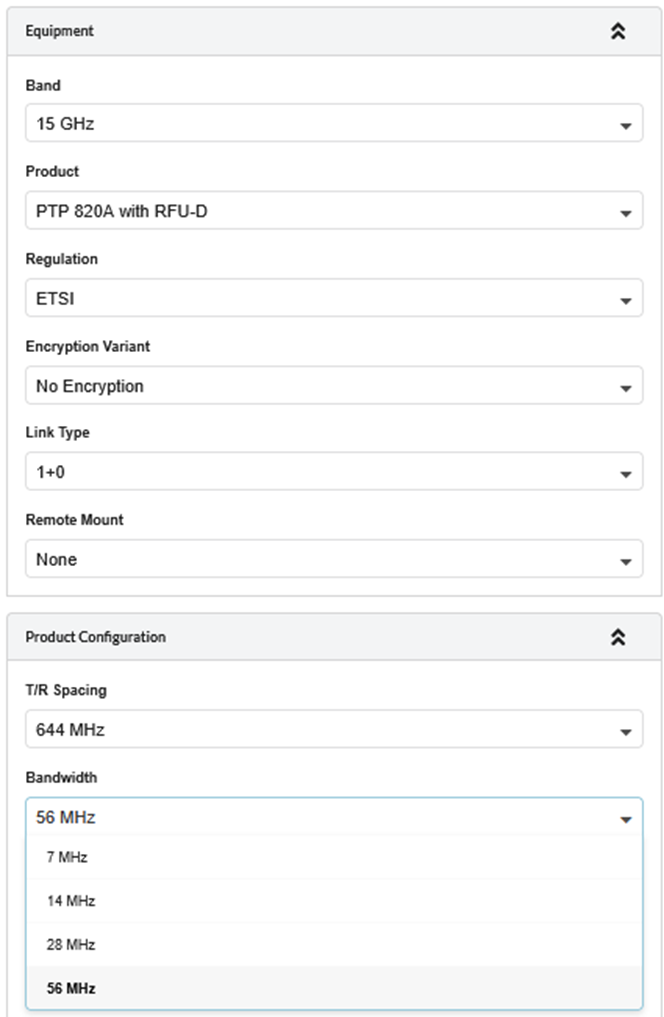Open Product dropdown showing PTP 820A
The height and width of the screenshot is (1017, 664).
320,212
